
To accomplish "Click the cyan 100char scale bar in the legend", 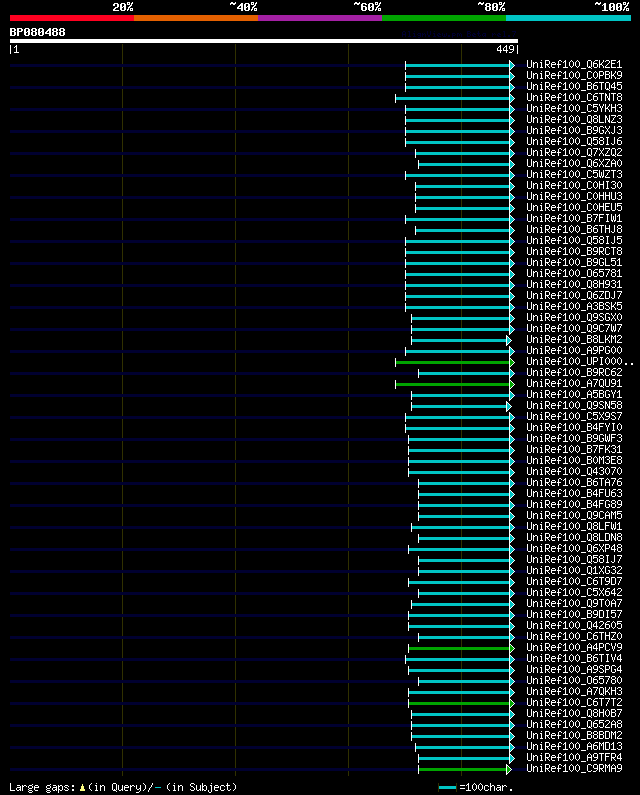I will (447, 787).
